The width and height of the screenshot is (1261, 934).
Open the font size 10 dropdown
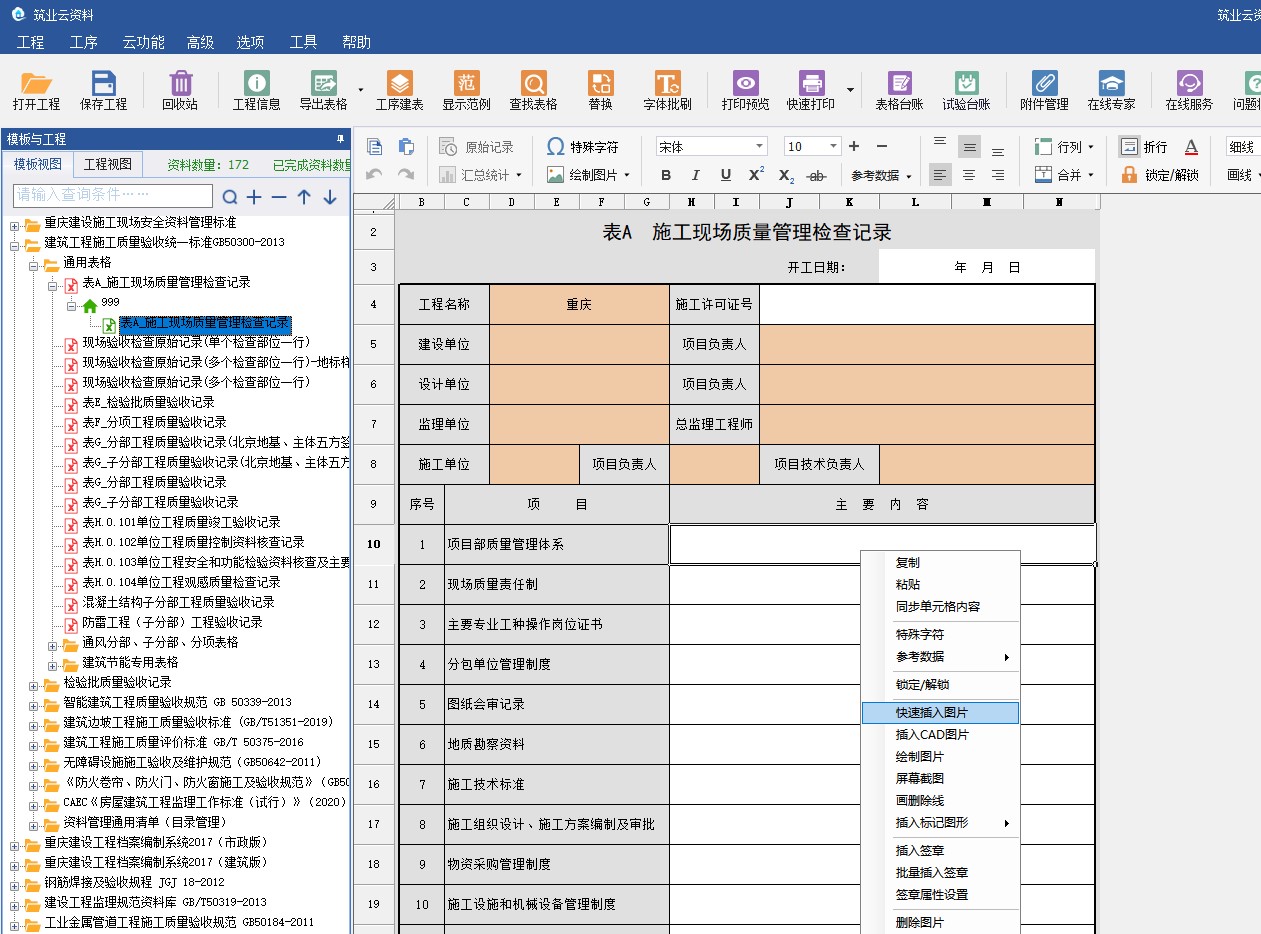834,147
